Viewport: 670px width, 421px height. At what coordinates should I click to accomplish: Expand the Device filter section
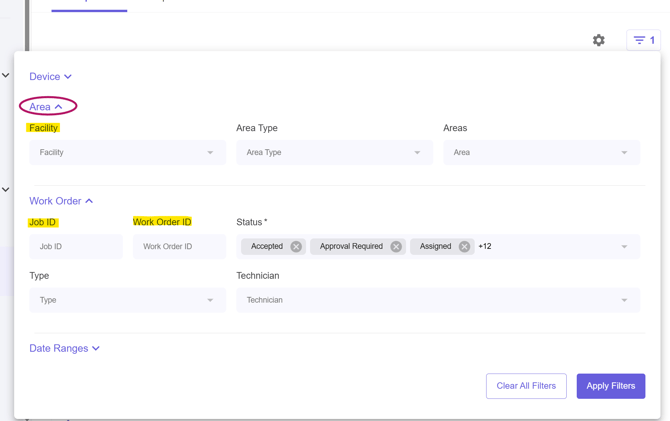point(50,77)
